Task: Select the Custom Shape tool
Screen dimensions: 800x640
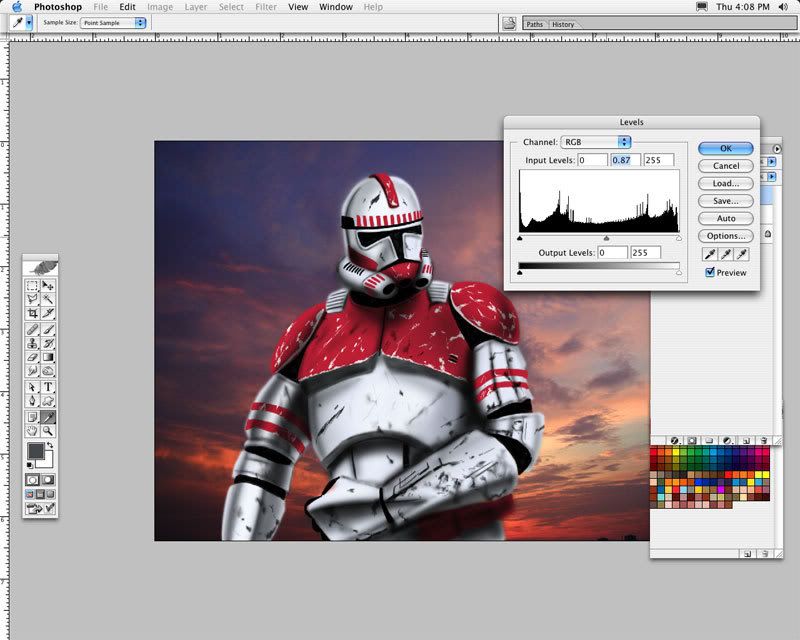Action: point(48,401)
